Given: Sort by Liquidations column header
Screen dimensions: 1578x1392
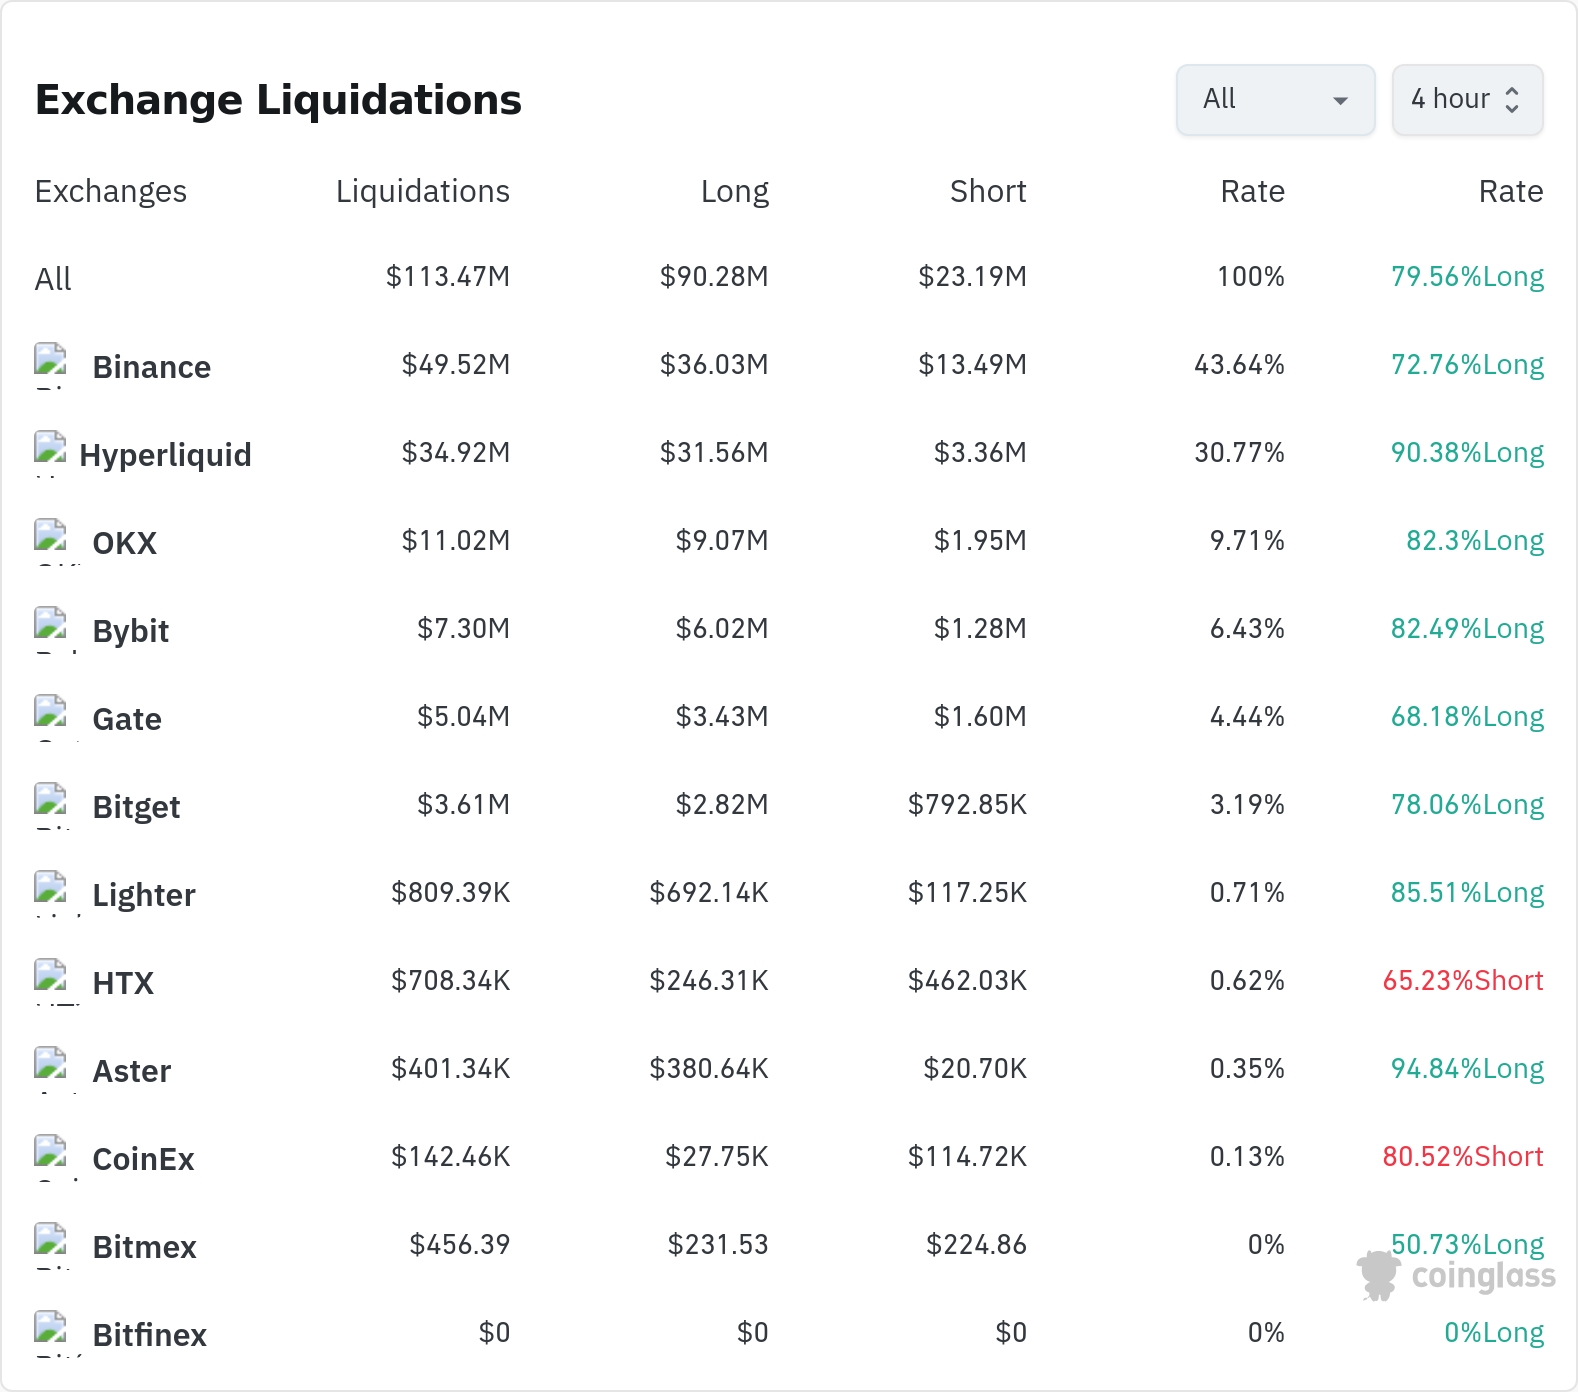Looking at the screenshot, I should click(x=423, y=191).
